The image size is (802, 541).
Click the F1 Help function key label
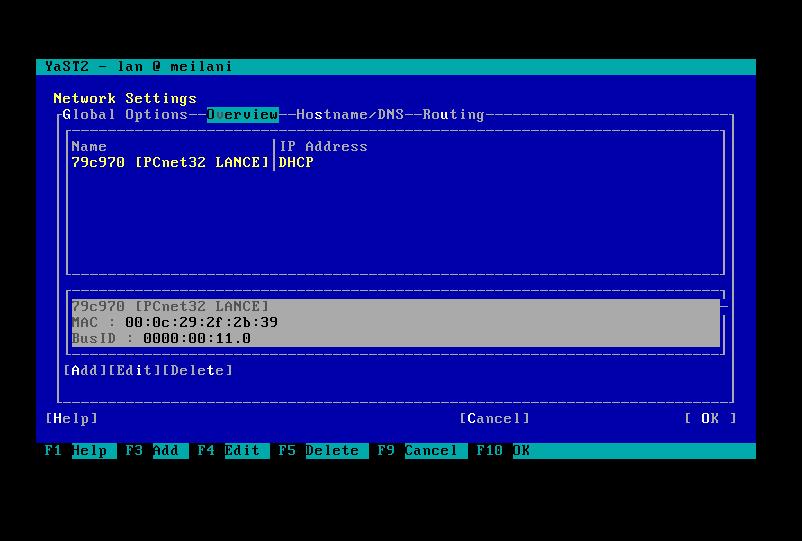[x=80, y=450]
